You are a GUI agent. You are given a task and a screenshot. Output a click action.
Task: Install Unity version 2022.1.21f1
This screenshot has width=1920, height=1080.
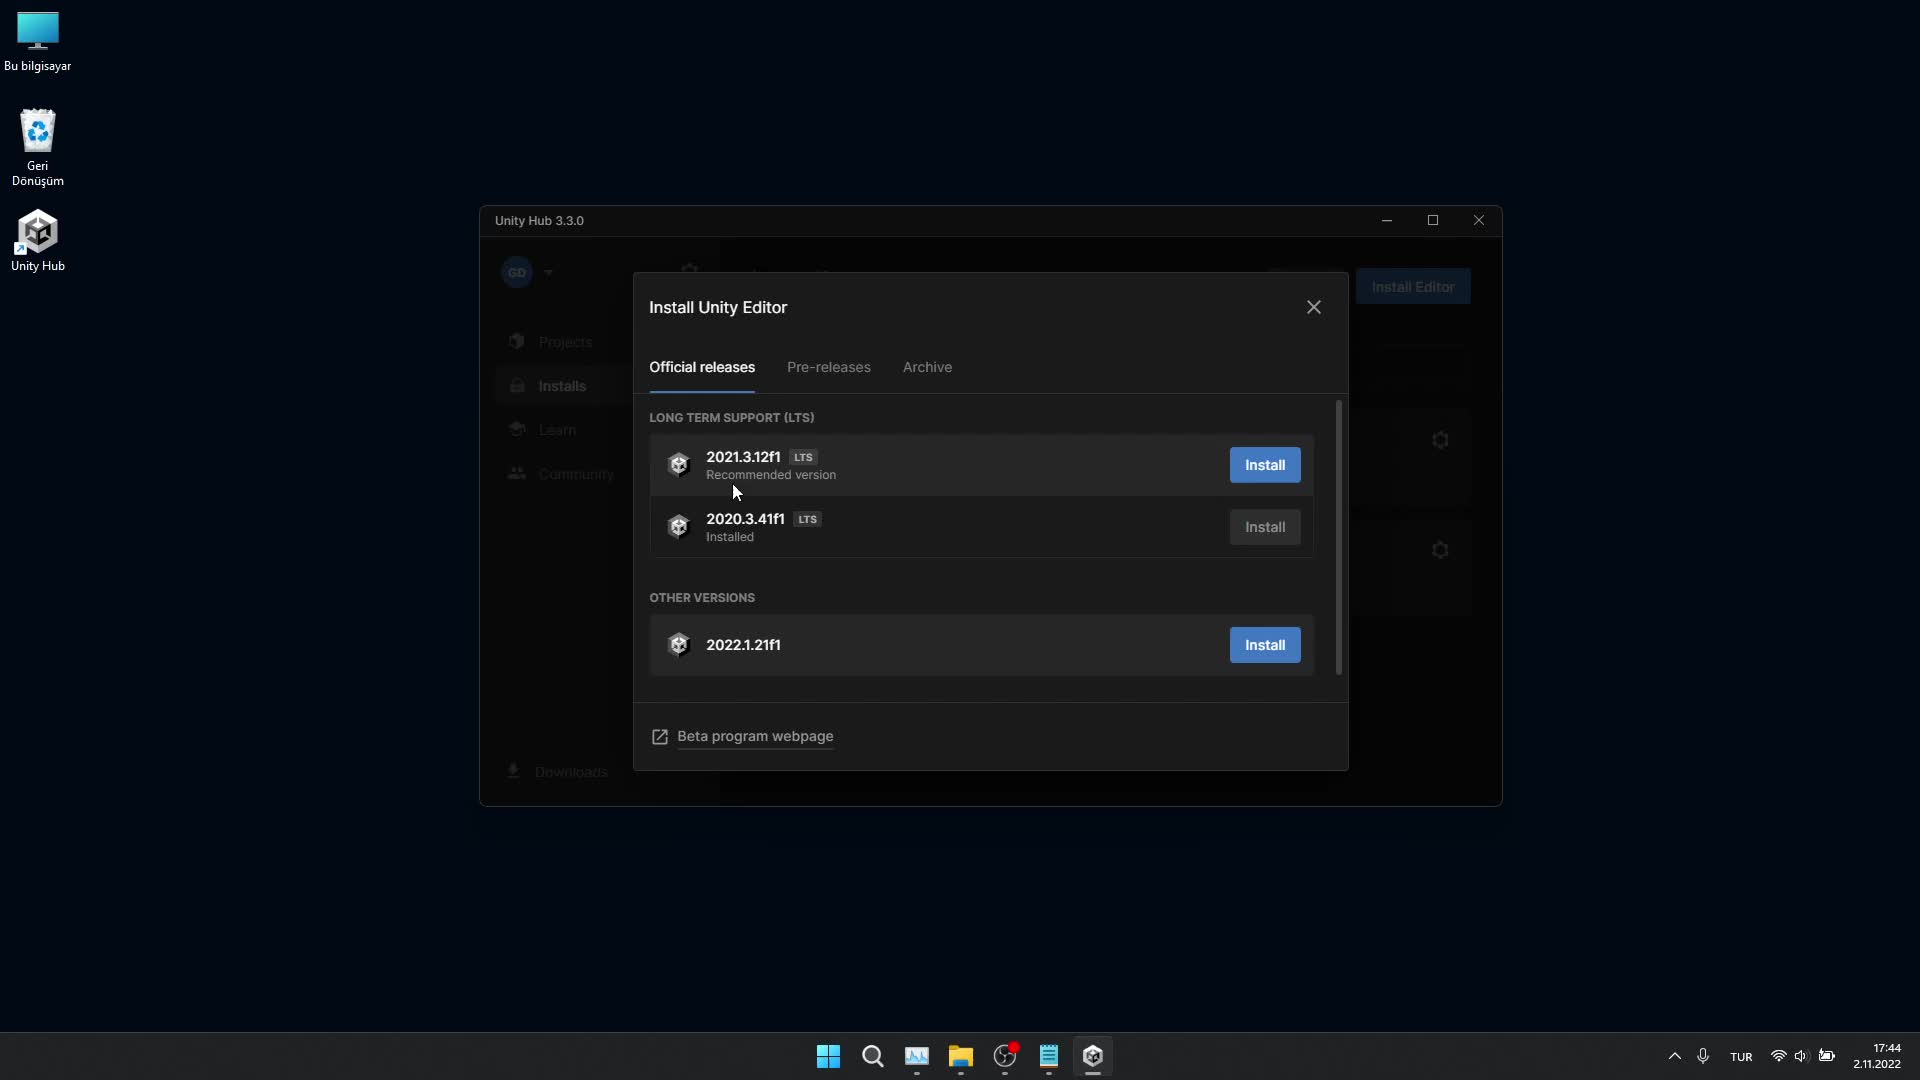(1265, 645)
